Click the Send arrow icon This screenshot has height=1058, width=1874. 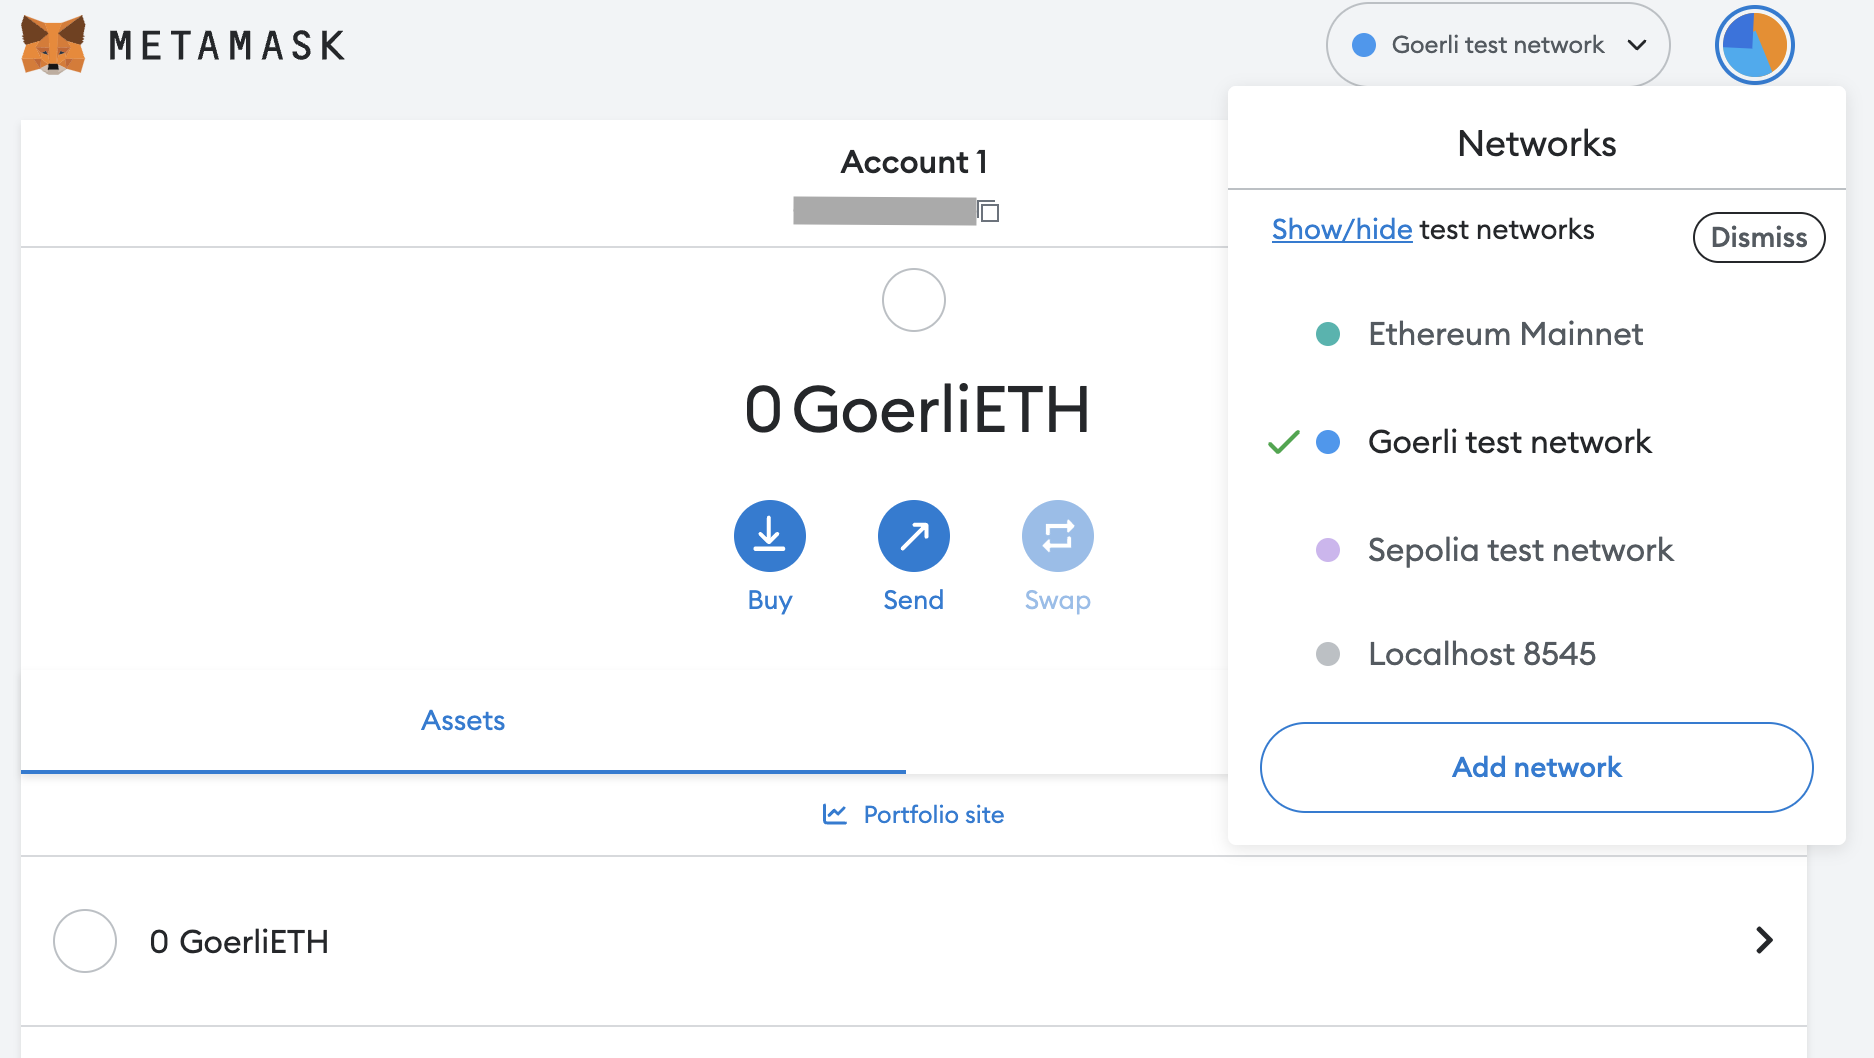(x=914, y=536)
